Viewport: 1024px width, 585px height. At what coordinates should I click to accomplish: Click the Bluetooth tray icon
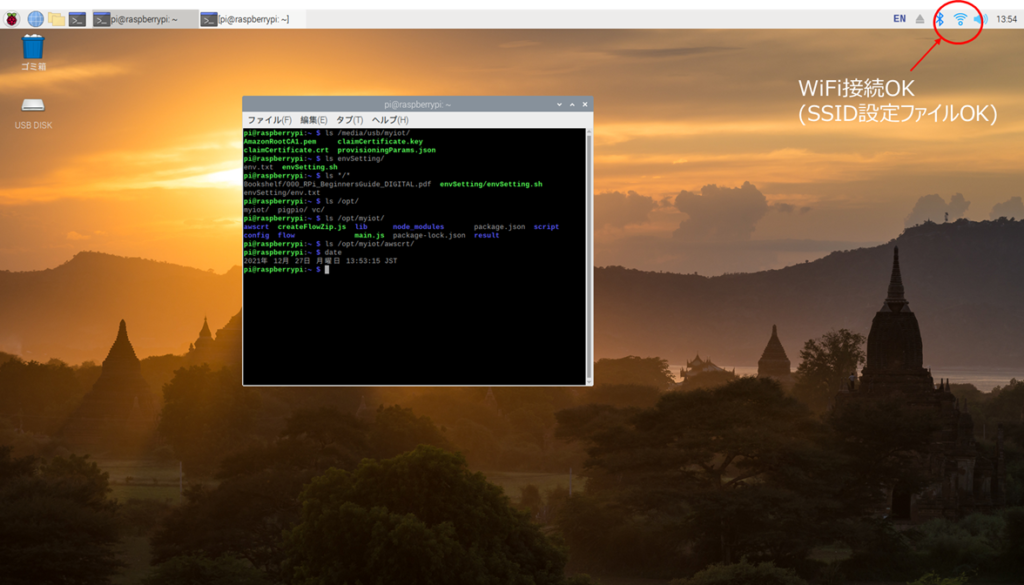(939, 18)
